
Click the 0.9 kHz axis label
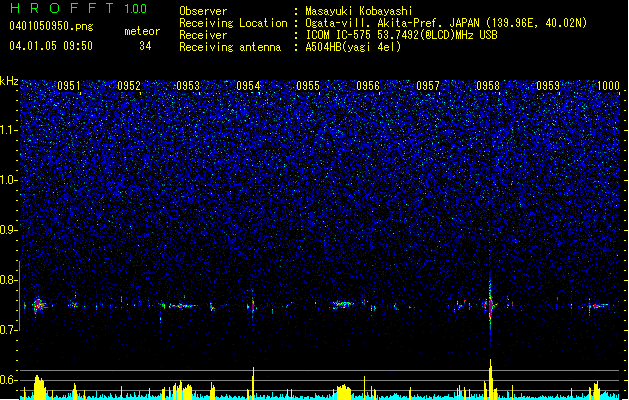click(9, 230)
